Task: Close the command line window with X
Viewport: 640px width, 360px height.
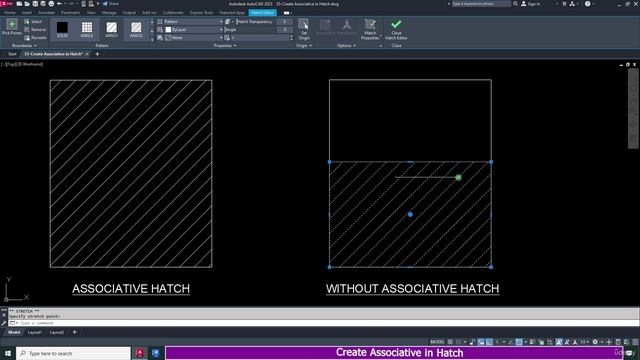Action: [4, 315]
